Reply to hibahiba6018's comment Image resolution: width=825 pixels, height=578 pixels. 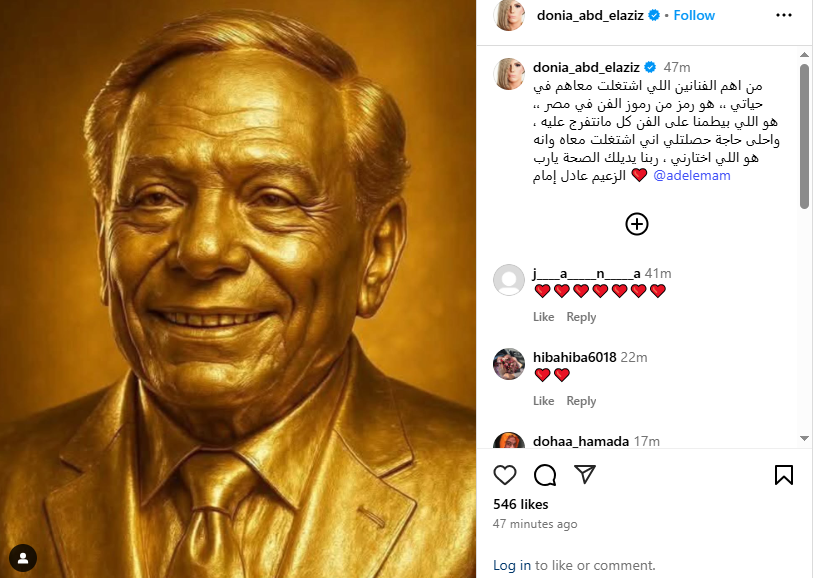pyautogui.click(x=581, y=401)
